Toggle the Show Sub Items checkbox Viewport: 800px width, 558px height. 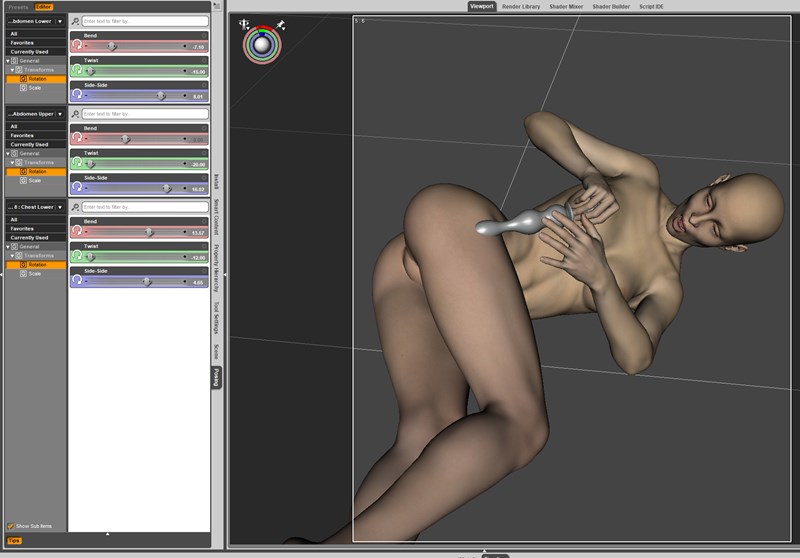[x=11, y=526]
